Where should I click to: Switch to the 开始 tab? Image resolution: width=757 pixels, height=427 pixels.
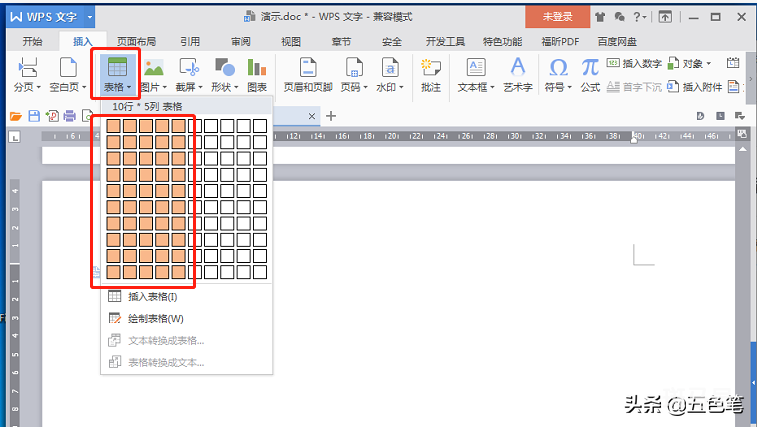click(x=32, y=42)
